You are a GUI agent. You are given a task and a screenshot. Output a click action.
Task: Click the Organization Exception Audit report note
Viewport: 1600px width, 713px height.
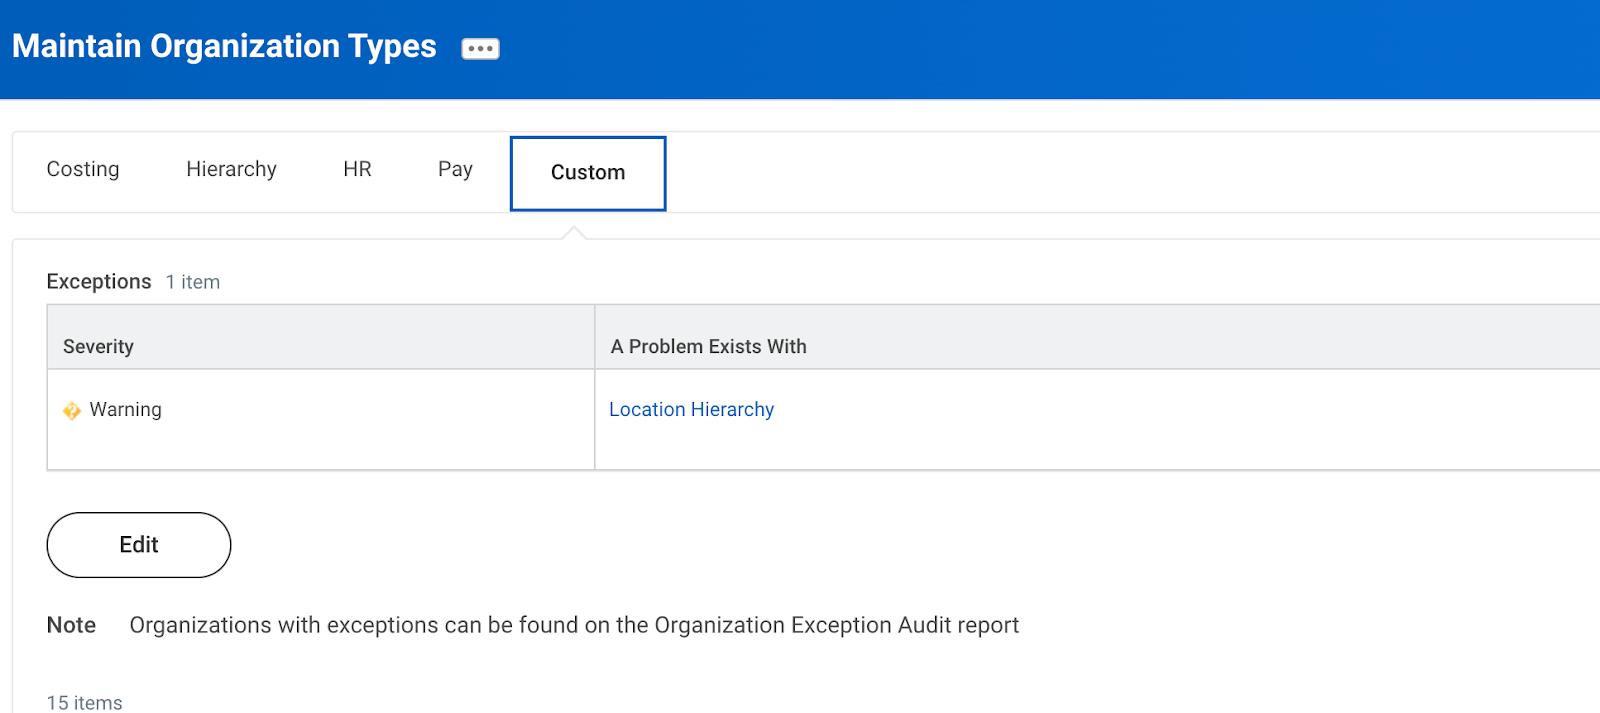coord(574,626)
